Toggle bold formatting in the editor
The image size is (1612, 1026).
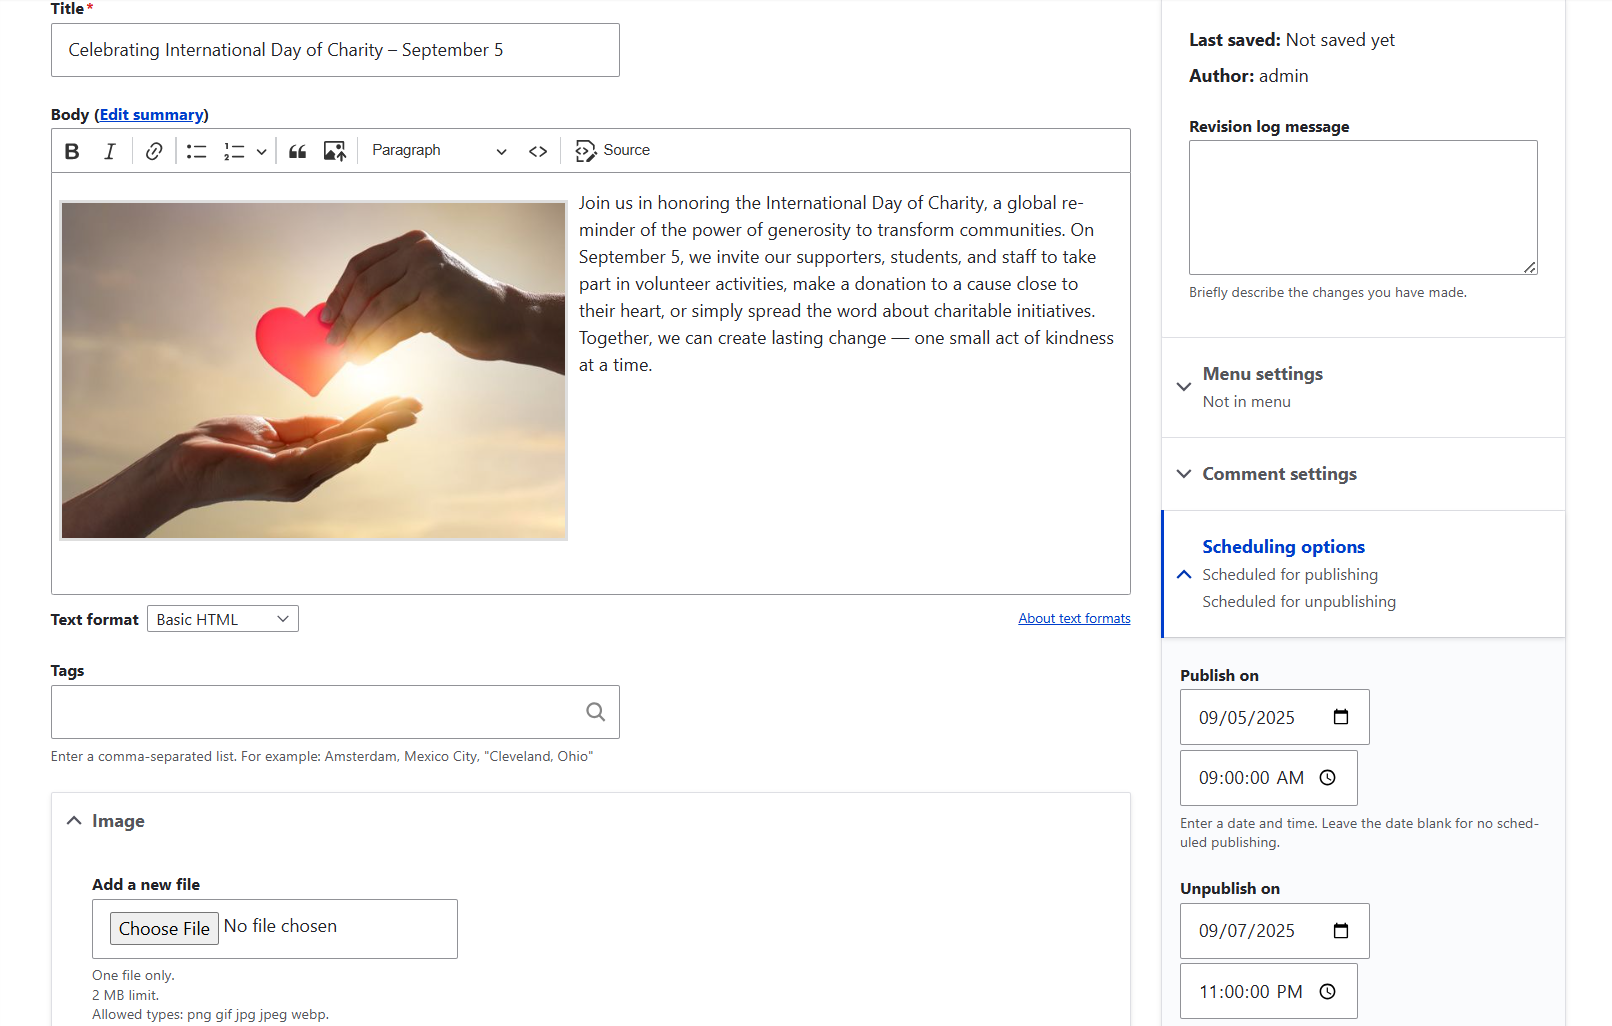click(72, 151)
